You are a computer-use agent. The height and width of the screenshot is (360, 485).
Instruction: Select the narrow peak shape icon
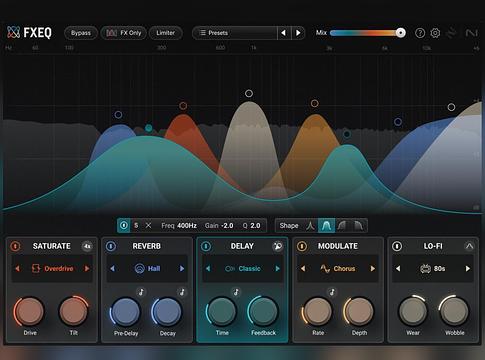311,226
